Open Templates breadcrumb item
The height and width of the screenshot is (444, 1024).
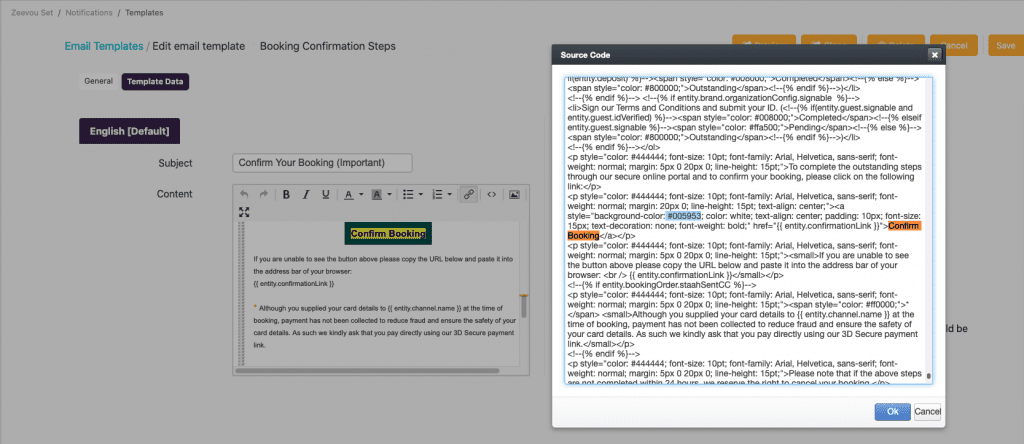[x=144, y=12]
